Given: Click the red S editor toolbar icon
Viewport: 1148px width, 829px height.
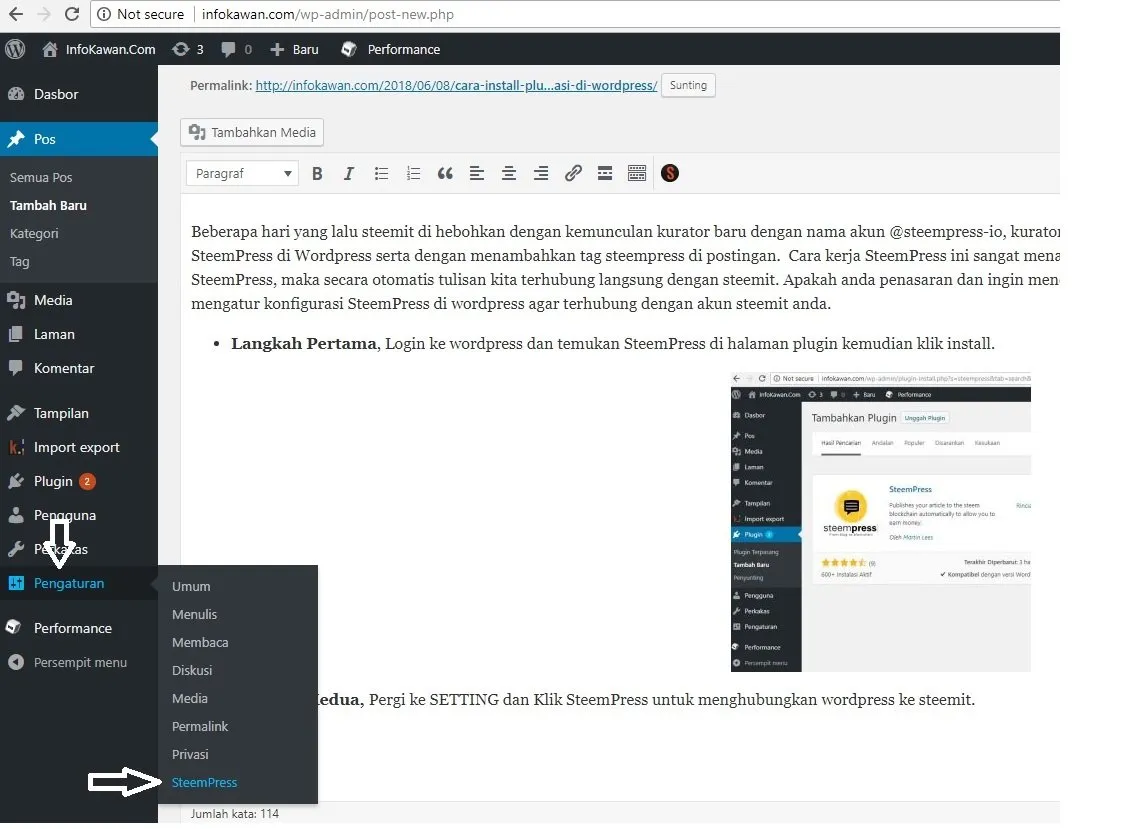Looking at the screenshot, I should click(x=670, y=174).
